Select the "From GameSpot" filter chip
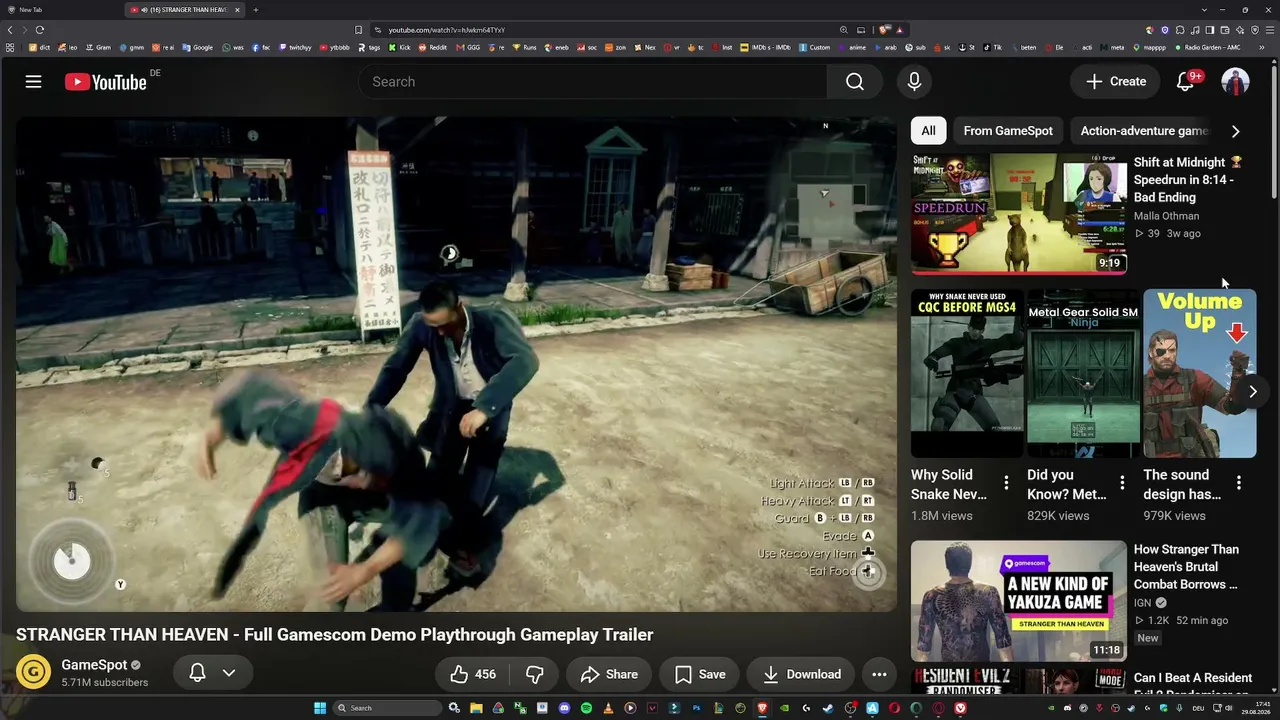Screen dimensions: 1280x720 pos(1008,131)
